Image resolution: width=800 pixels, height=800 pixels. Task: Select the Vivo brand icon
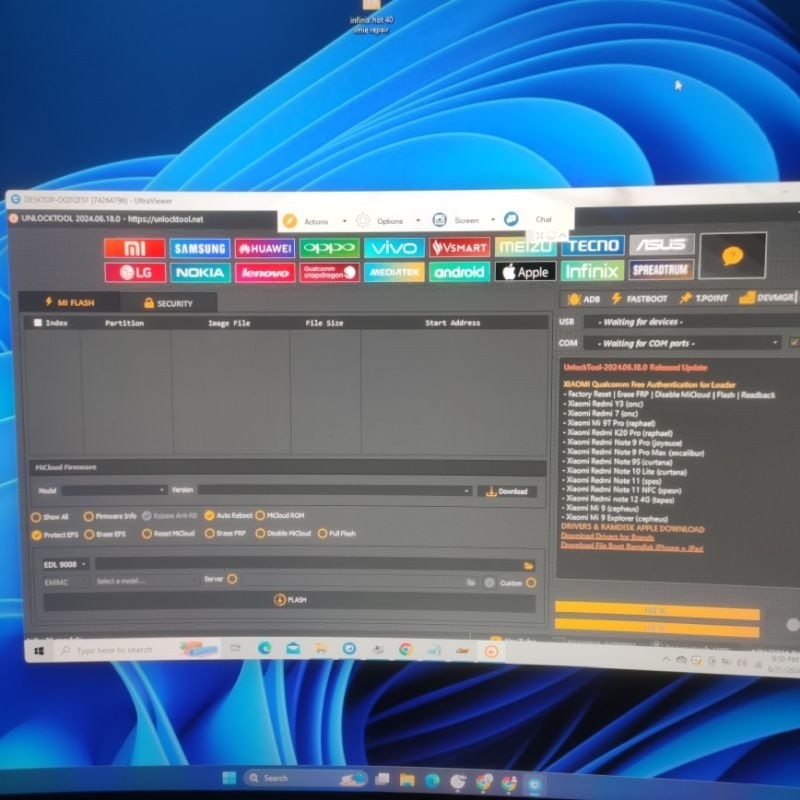pyautogui.click(x=394, y=248)
